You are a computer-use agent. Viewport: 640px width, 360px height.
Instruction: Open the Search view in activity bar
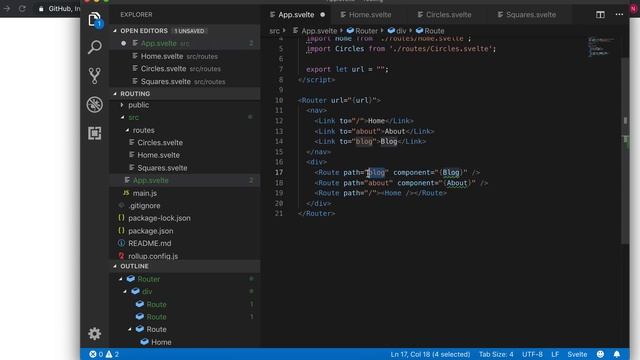click(x=94, y=47)
